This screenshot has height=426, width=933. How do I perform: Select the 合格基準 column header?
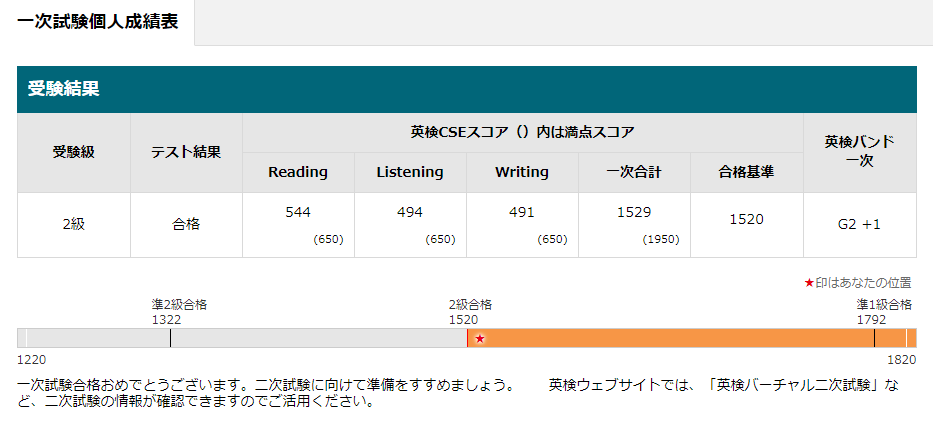pyautogui.click(x=746, y=172)
